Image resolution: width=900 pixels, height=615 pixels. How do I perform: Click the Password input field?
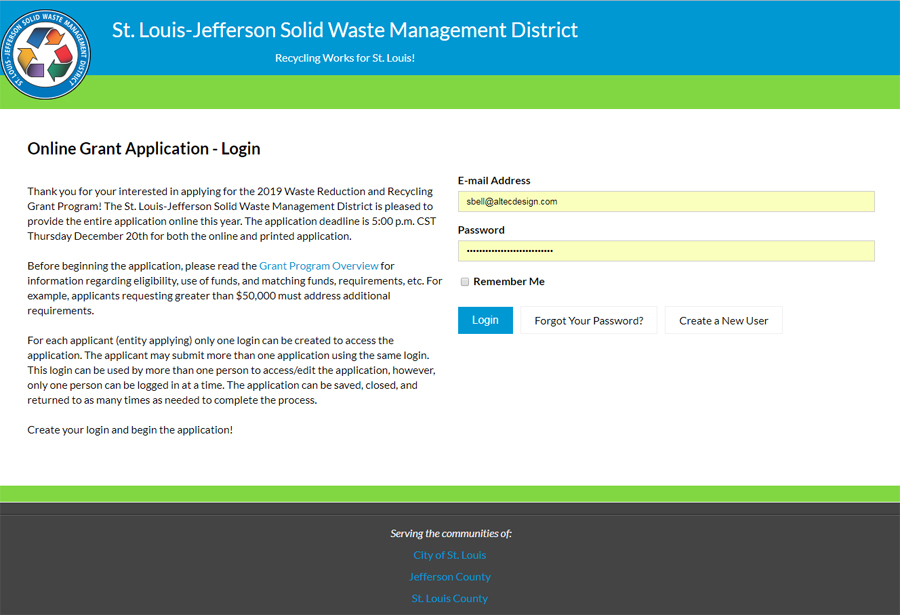(666, 251)
